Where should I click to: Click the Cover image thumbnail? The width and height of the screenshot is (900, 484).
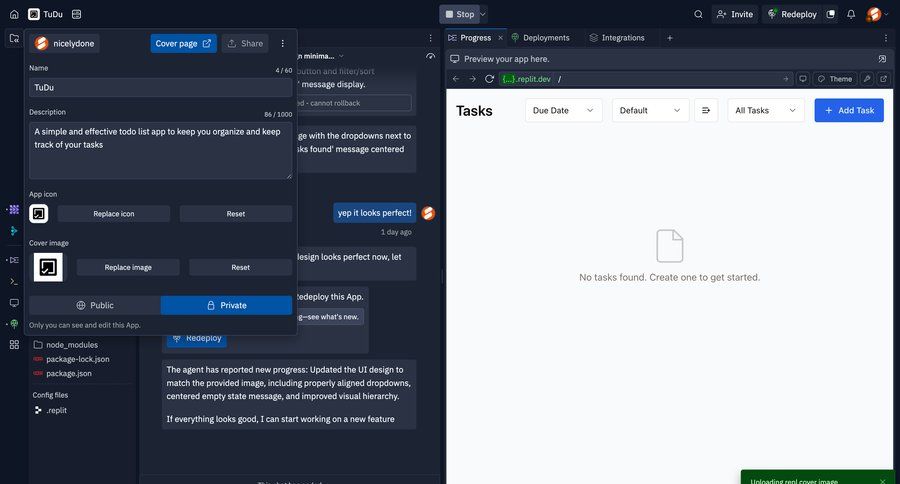48,267
